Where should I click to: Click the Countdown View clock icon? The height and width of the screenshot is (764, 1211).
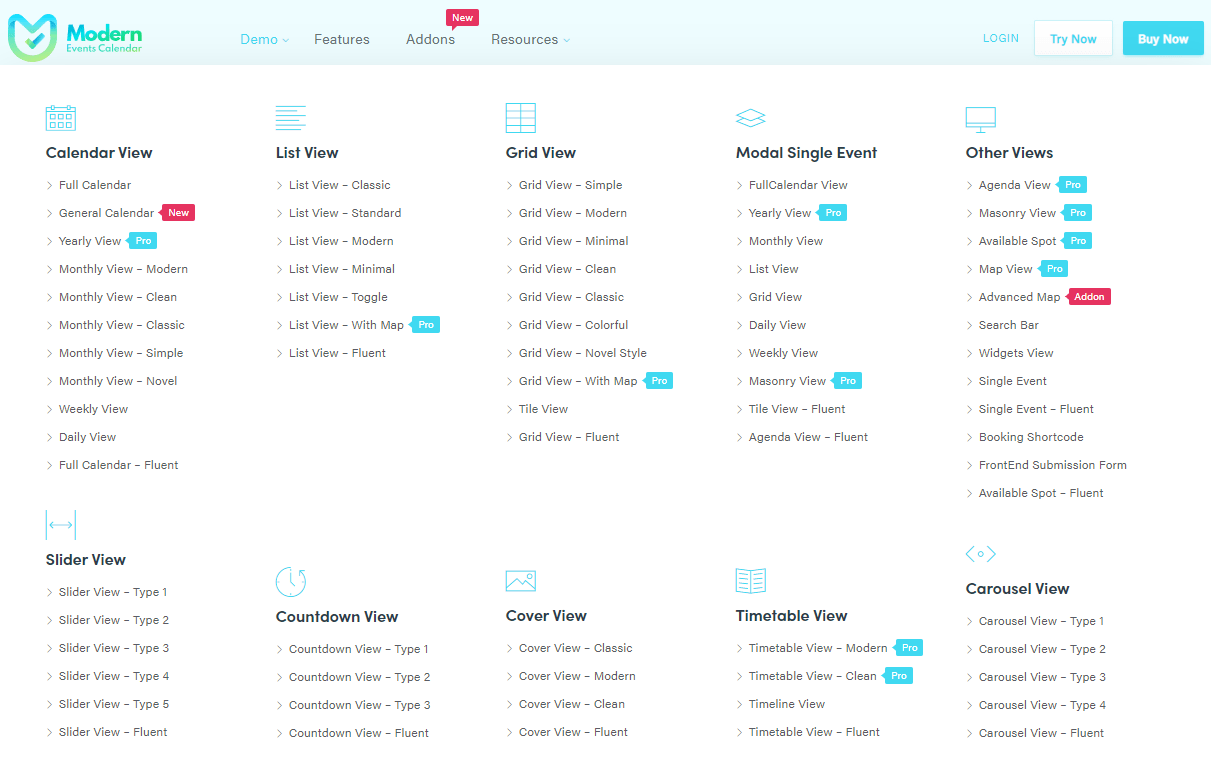pyautogui.click(x=291, y=581)
